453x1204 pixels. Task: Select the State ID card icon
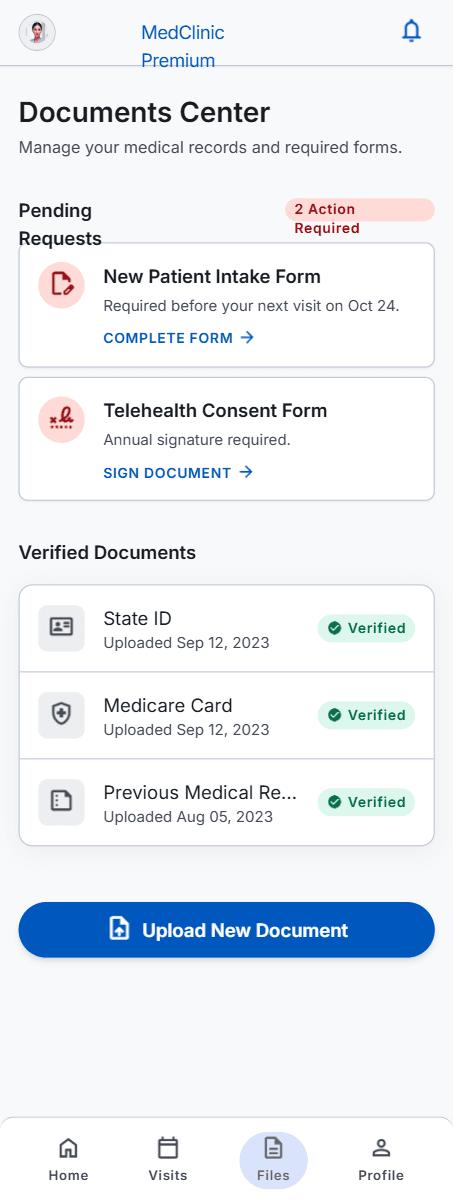click(x=61, y=628)
